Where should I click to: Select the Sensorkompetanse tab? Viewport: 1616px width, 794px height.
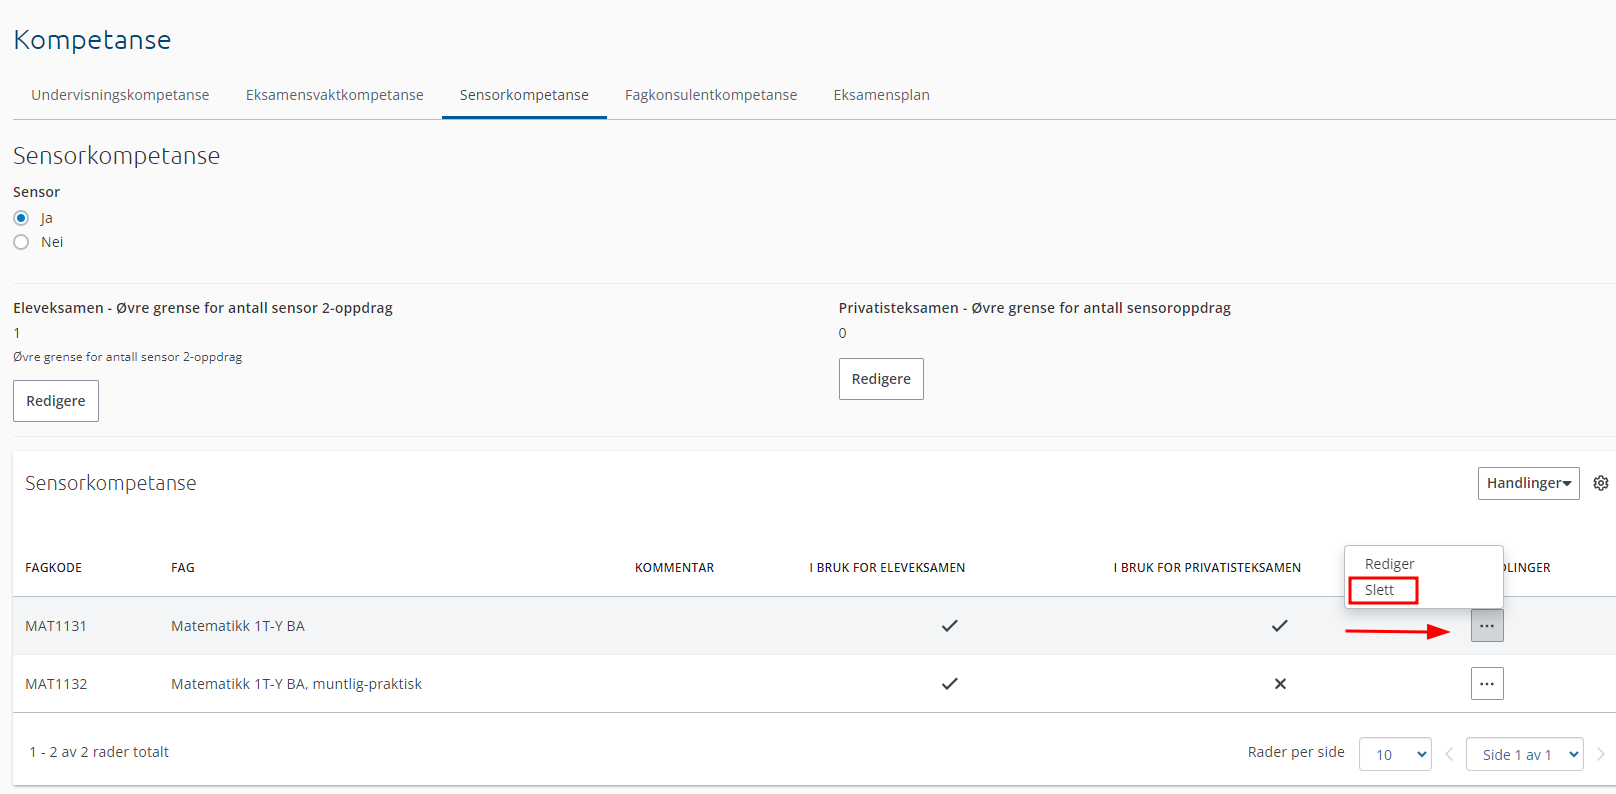point(524,95)
